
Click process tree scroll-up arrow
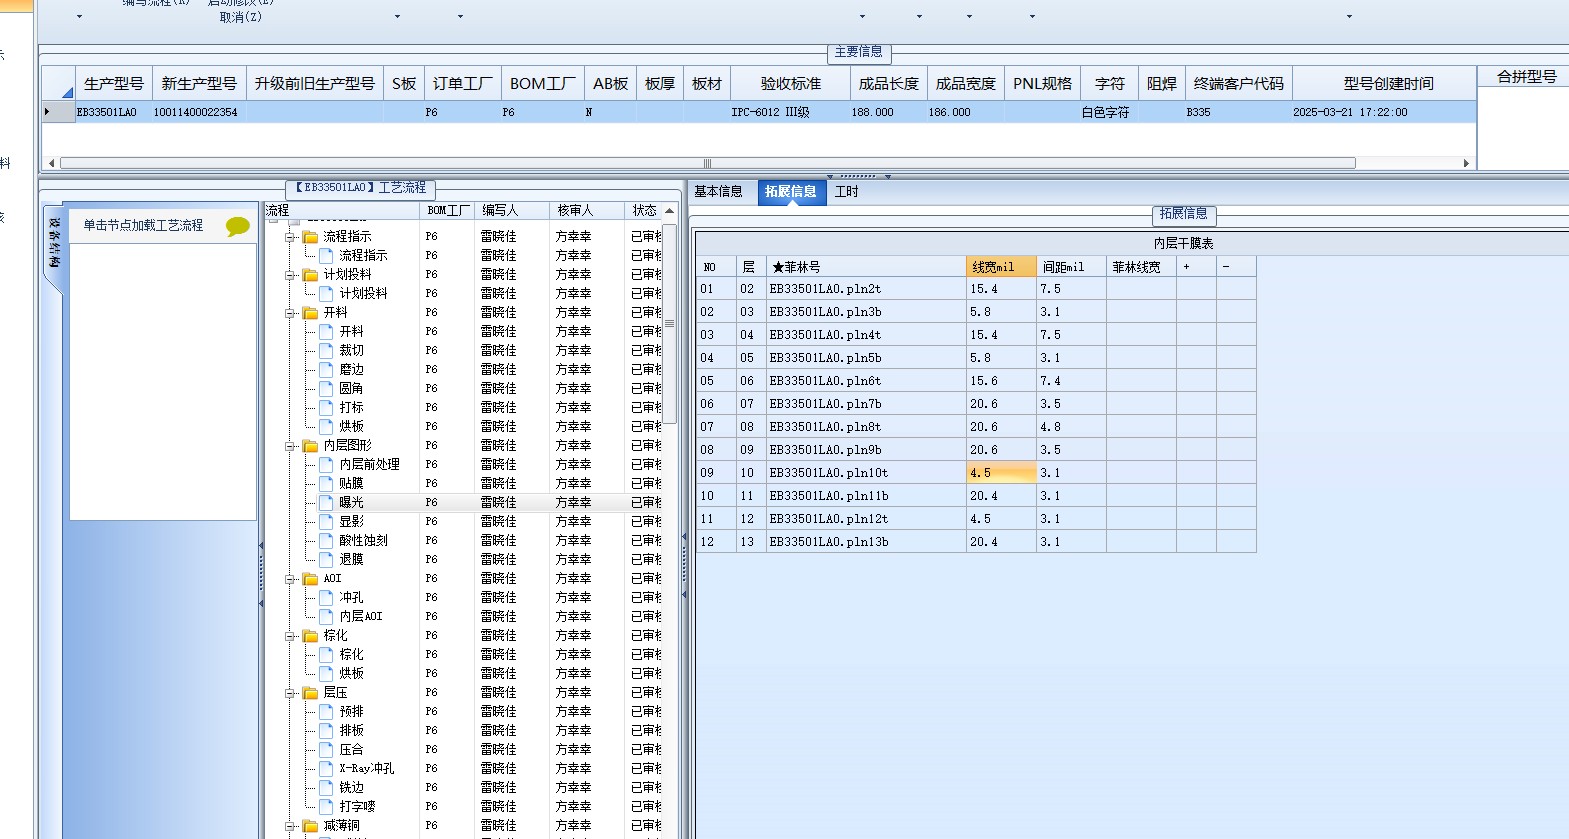click(669, 211)
